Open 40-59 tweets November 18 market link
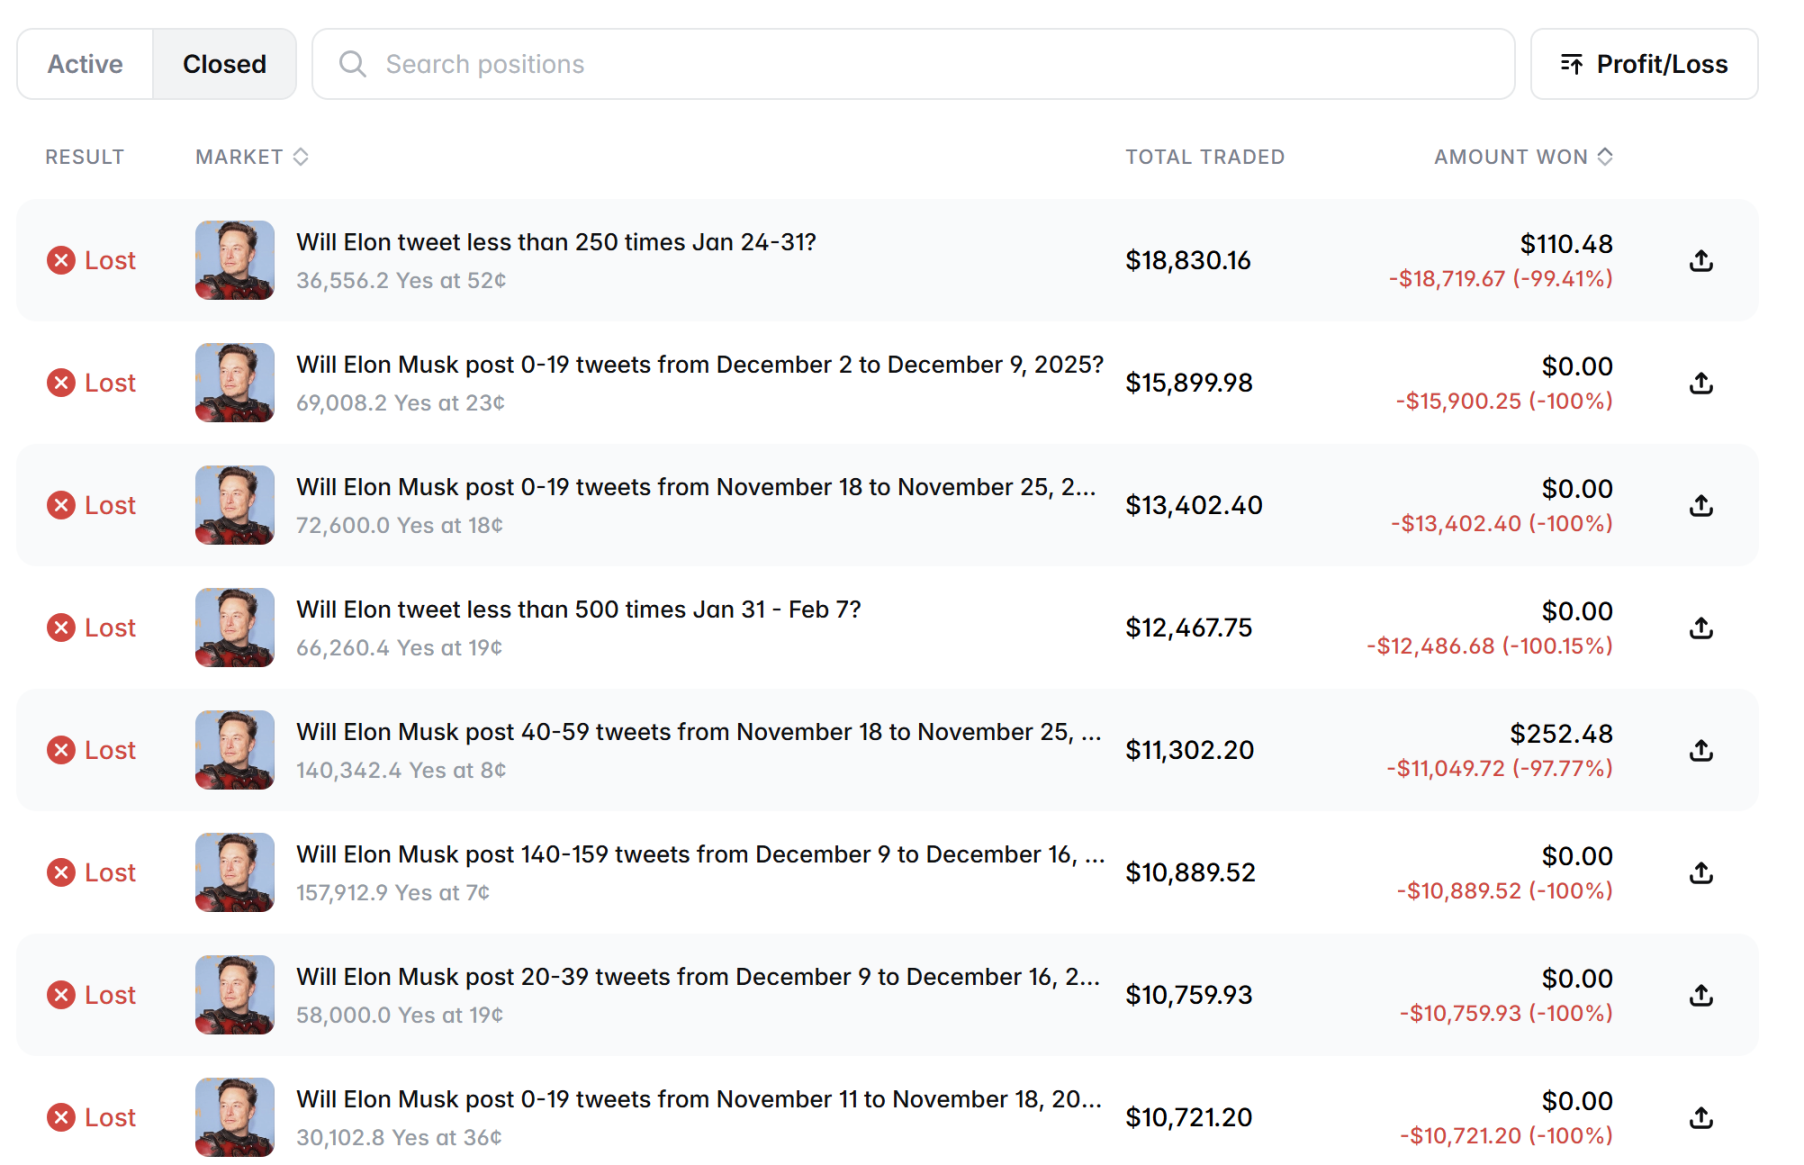The image size is (1804, 1165). click(698, 732)
